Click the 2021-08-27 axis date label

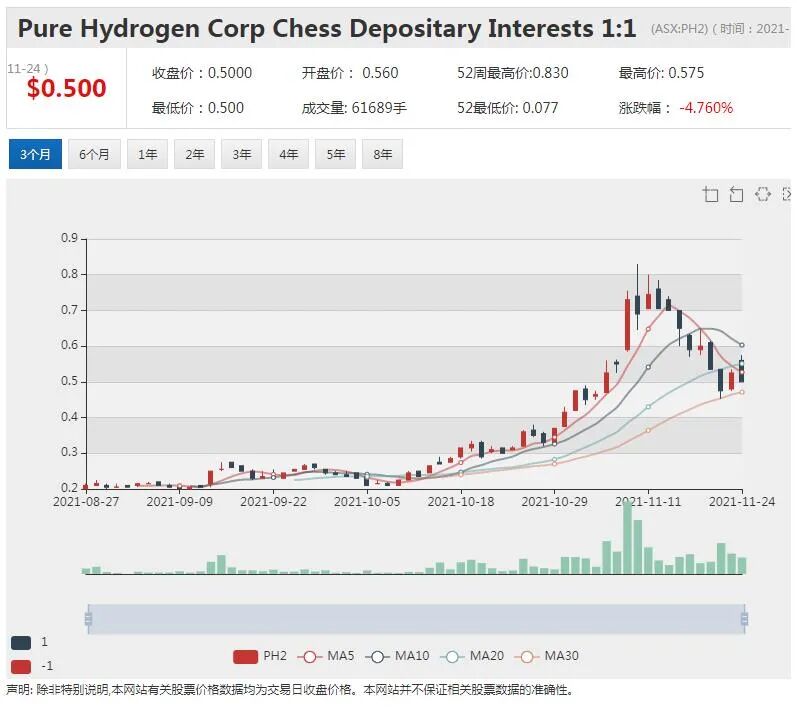click(86, 502)
